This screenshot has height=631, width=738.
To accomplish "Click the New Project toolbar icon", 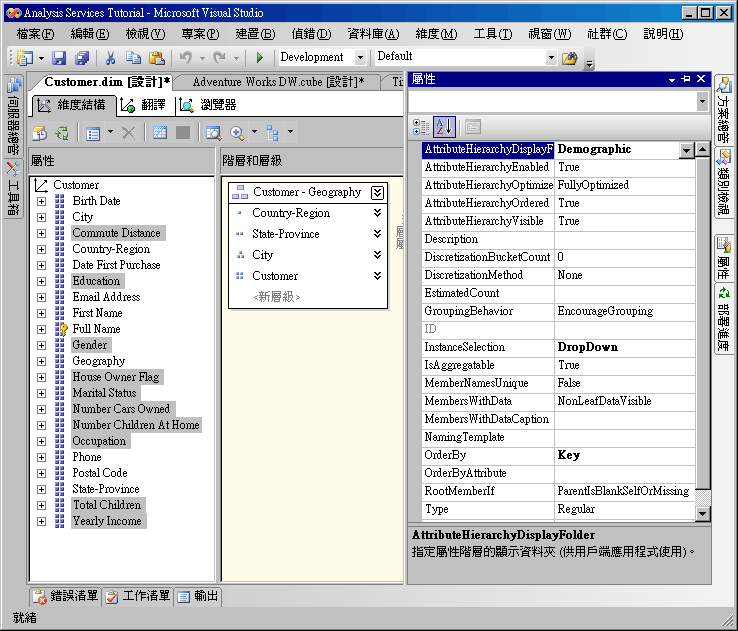I will (24, 58).
